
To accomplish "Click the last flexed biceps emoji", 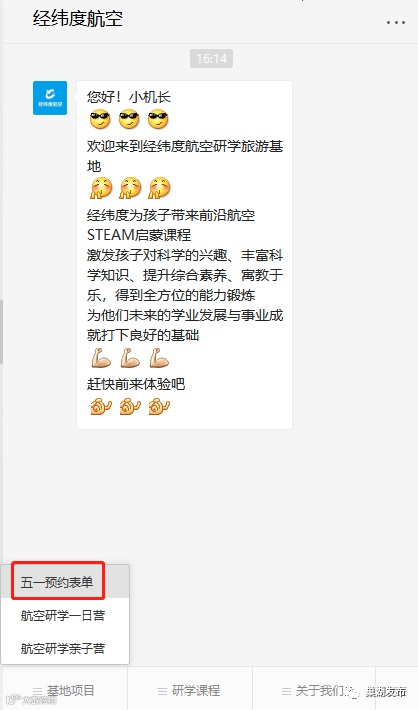I will (x=159, y=358).
